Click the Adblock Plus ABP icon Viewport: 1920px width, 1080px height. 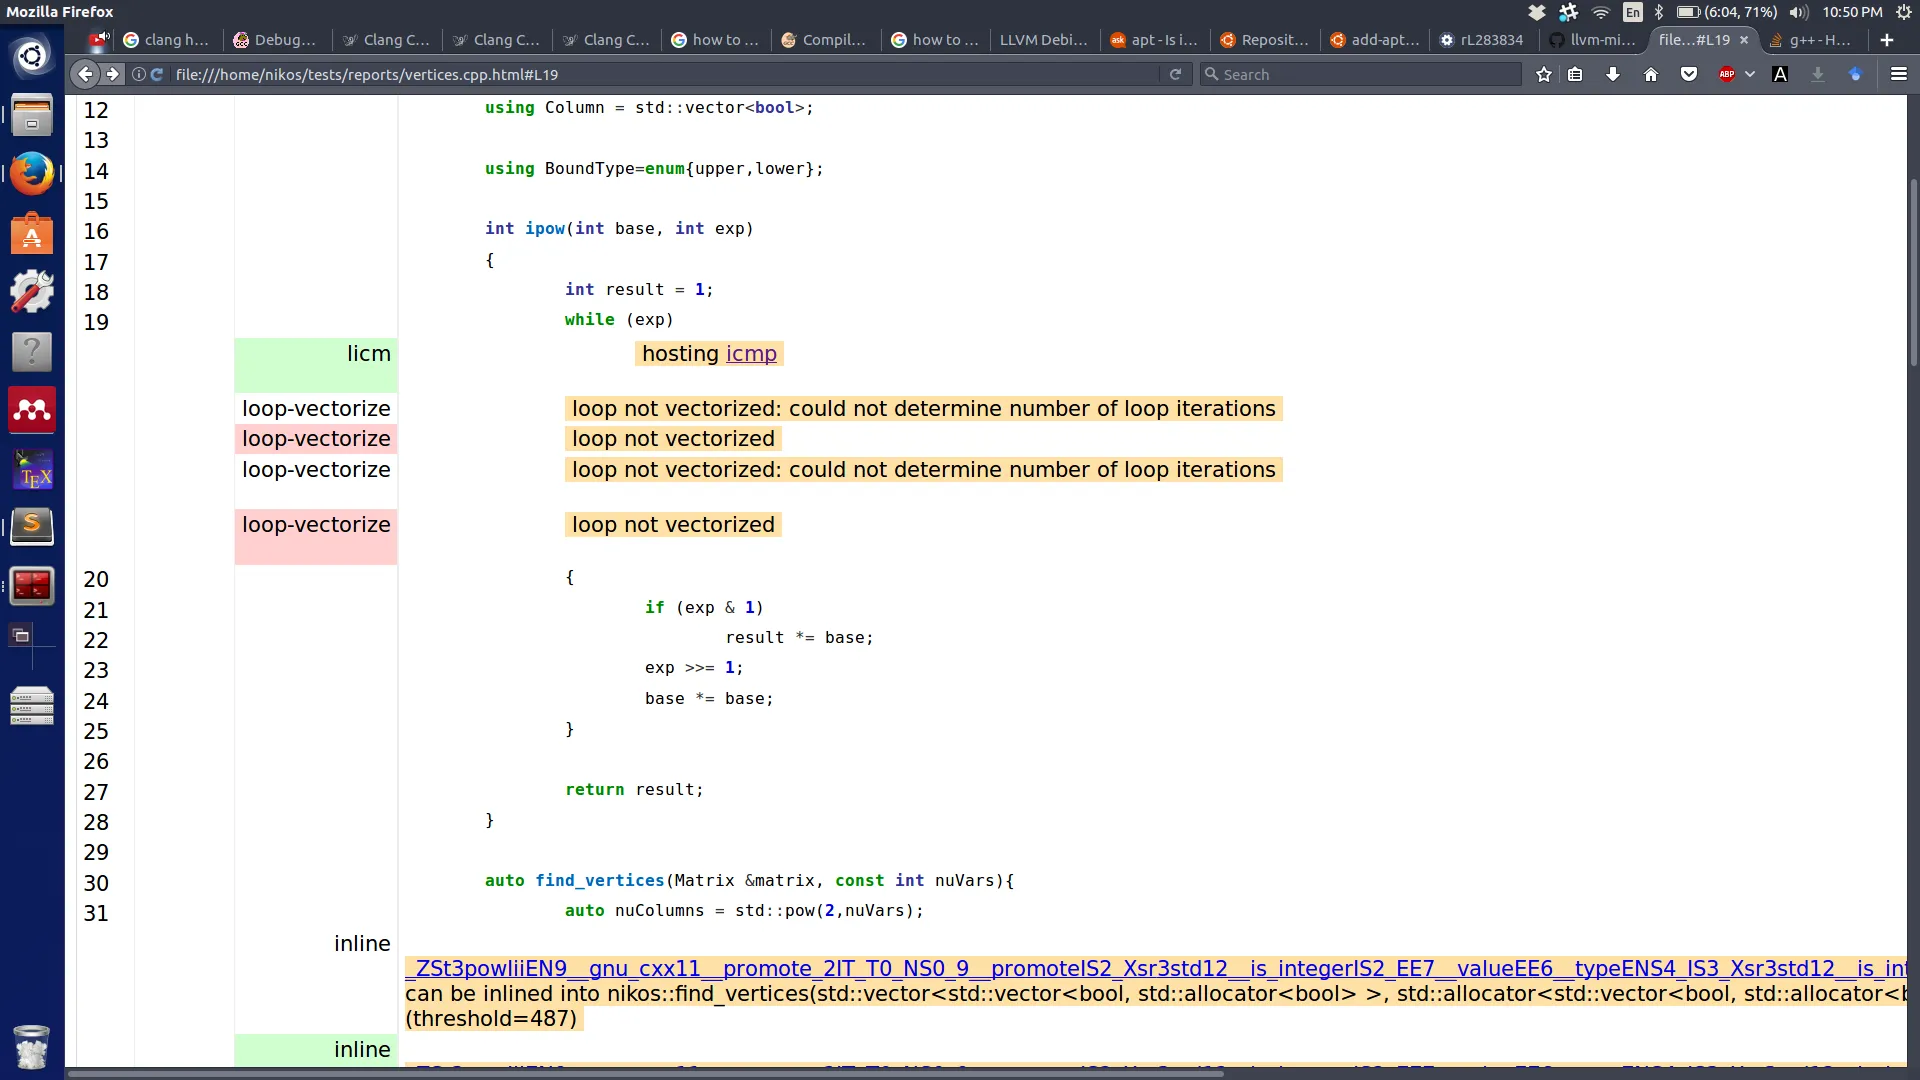1727,74
